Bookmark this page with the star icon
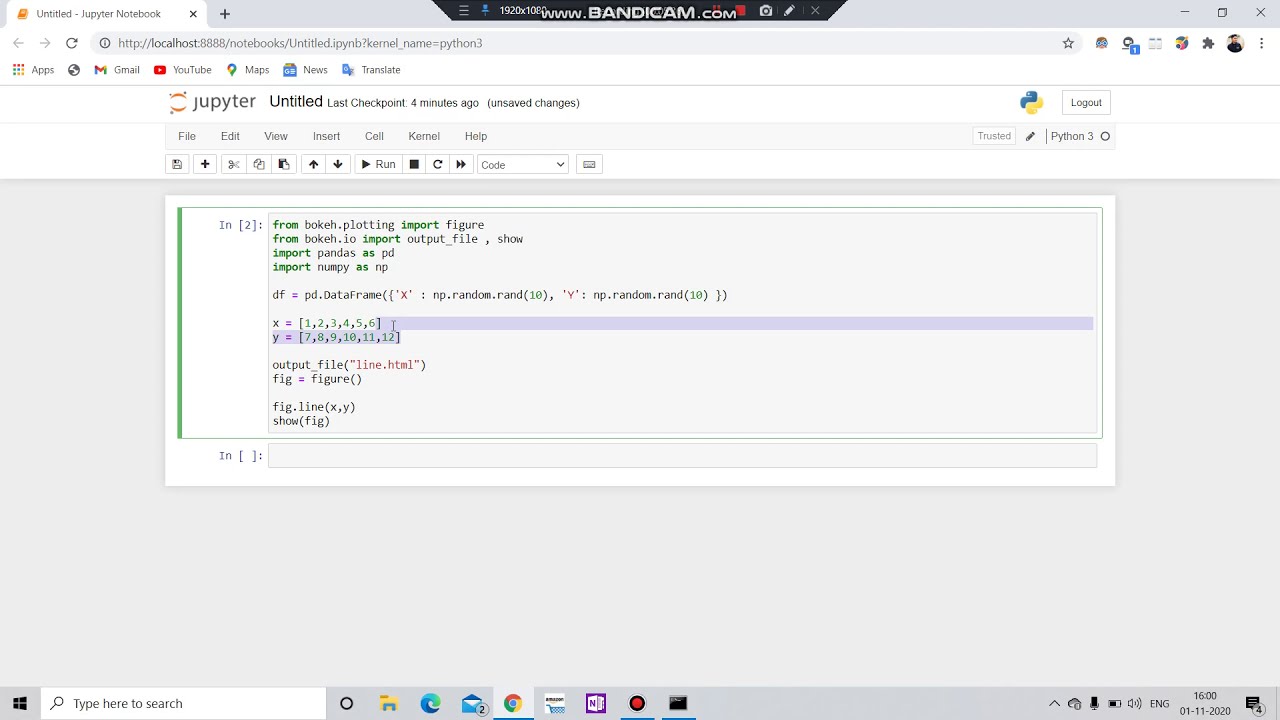Viewport: 1280px width, 720px height. [x=1068, y=43]
